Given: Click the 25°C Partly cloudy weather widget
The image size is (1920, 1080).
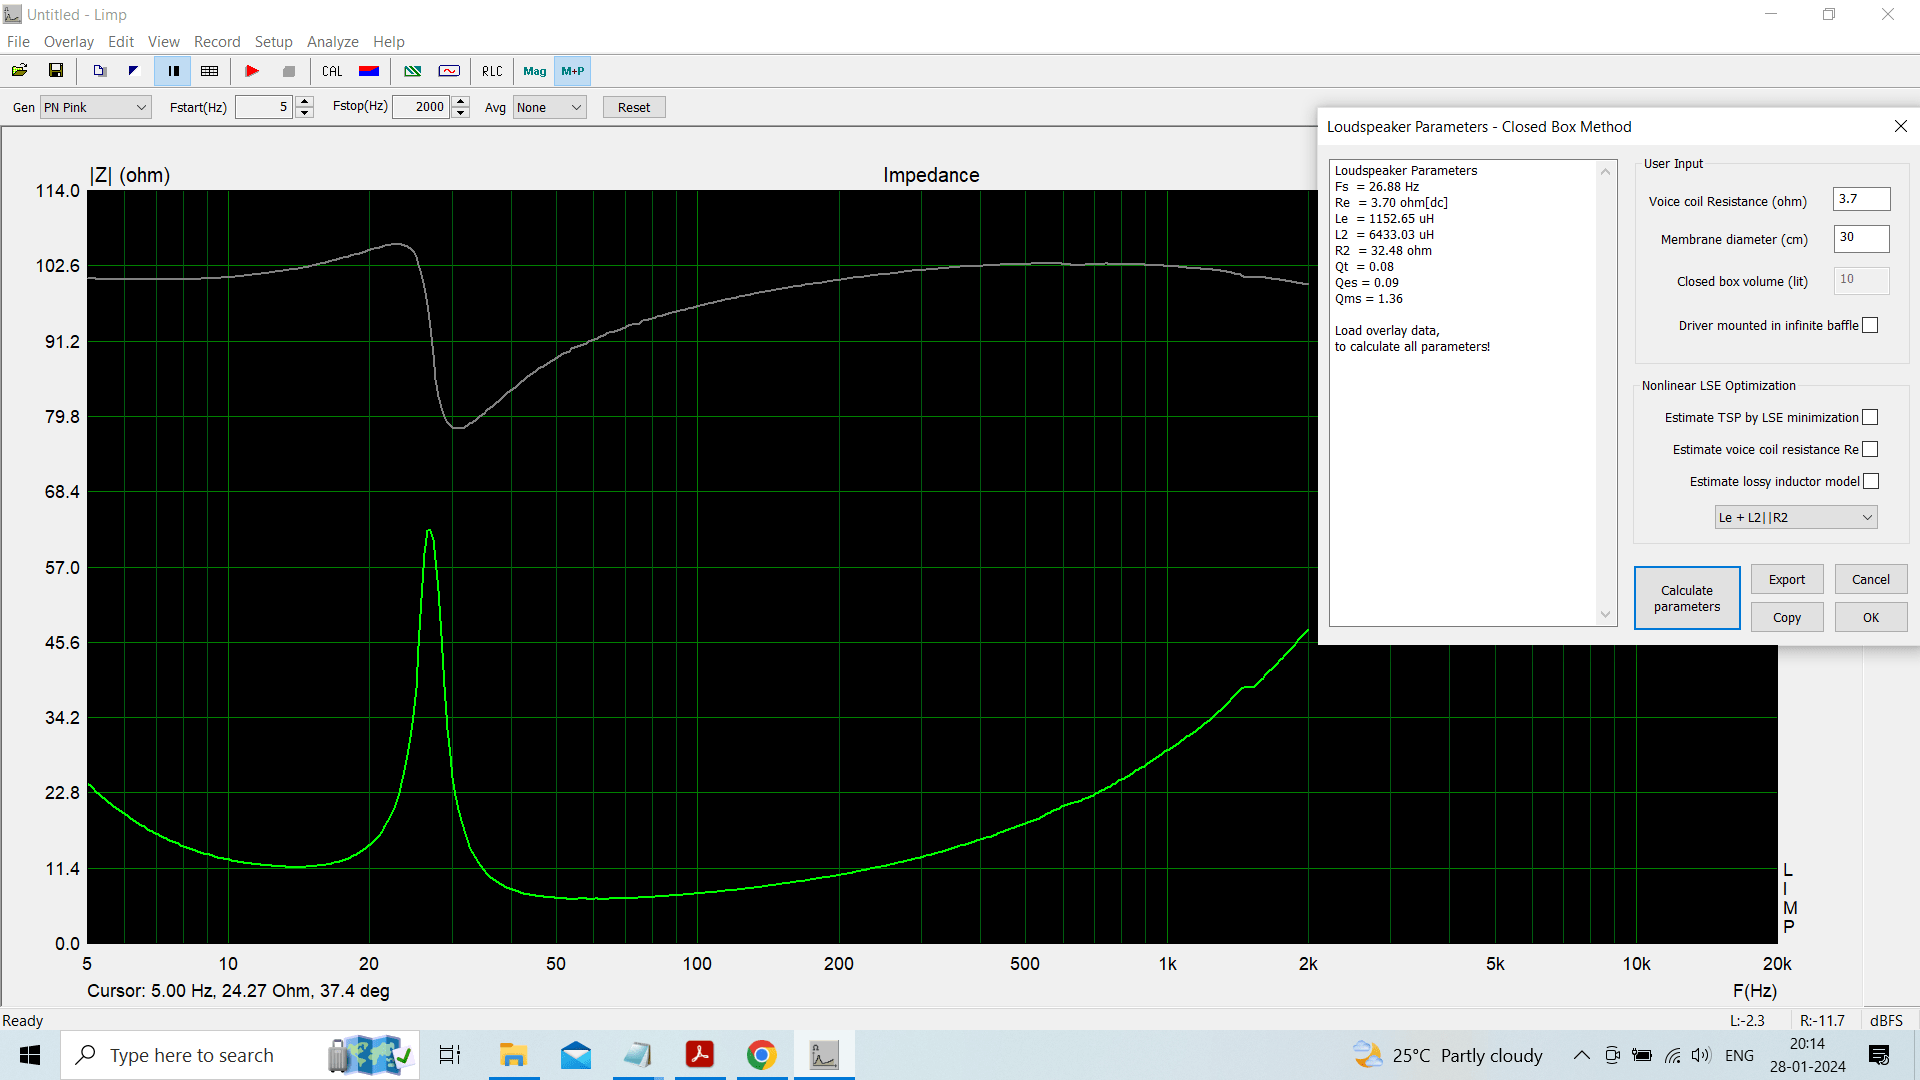Looking at the screenshot, I should (x=1448, y=1055).
